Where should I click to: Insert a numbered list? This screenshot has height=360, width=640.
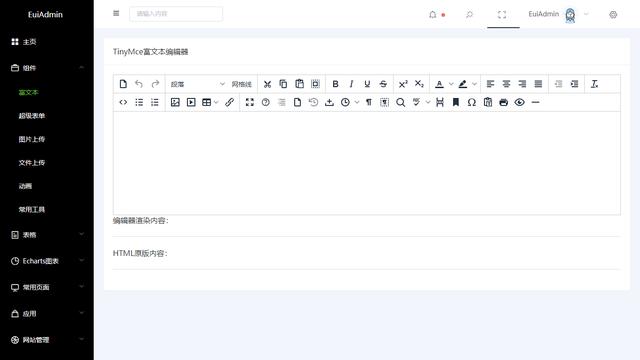click(155, 102)
